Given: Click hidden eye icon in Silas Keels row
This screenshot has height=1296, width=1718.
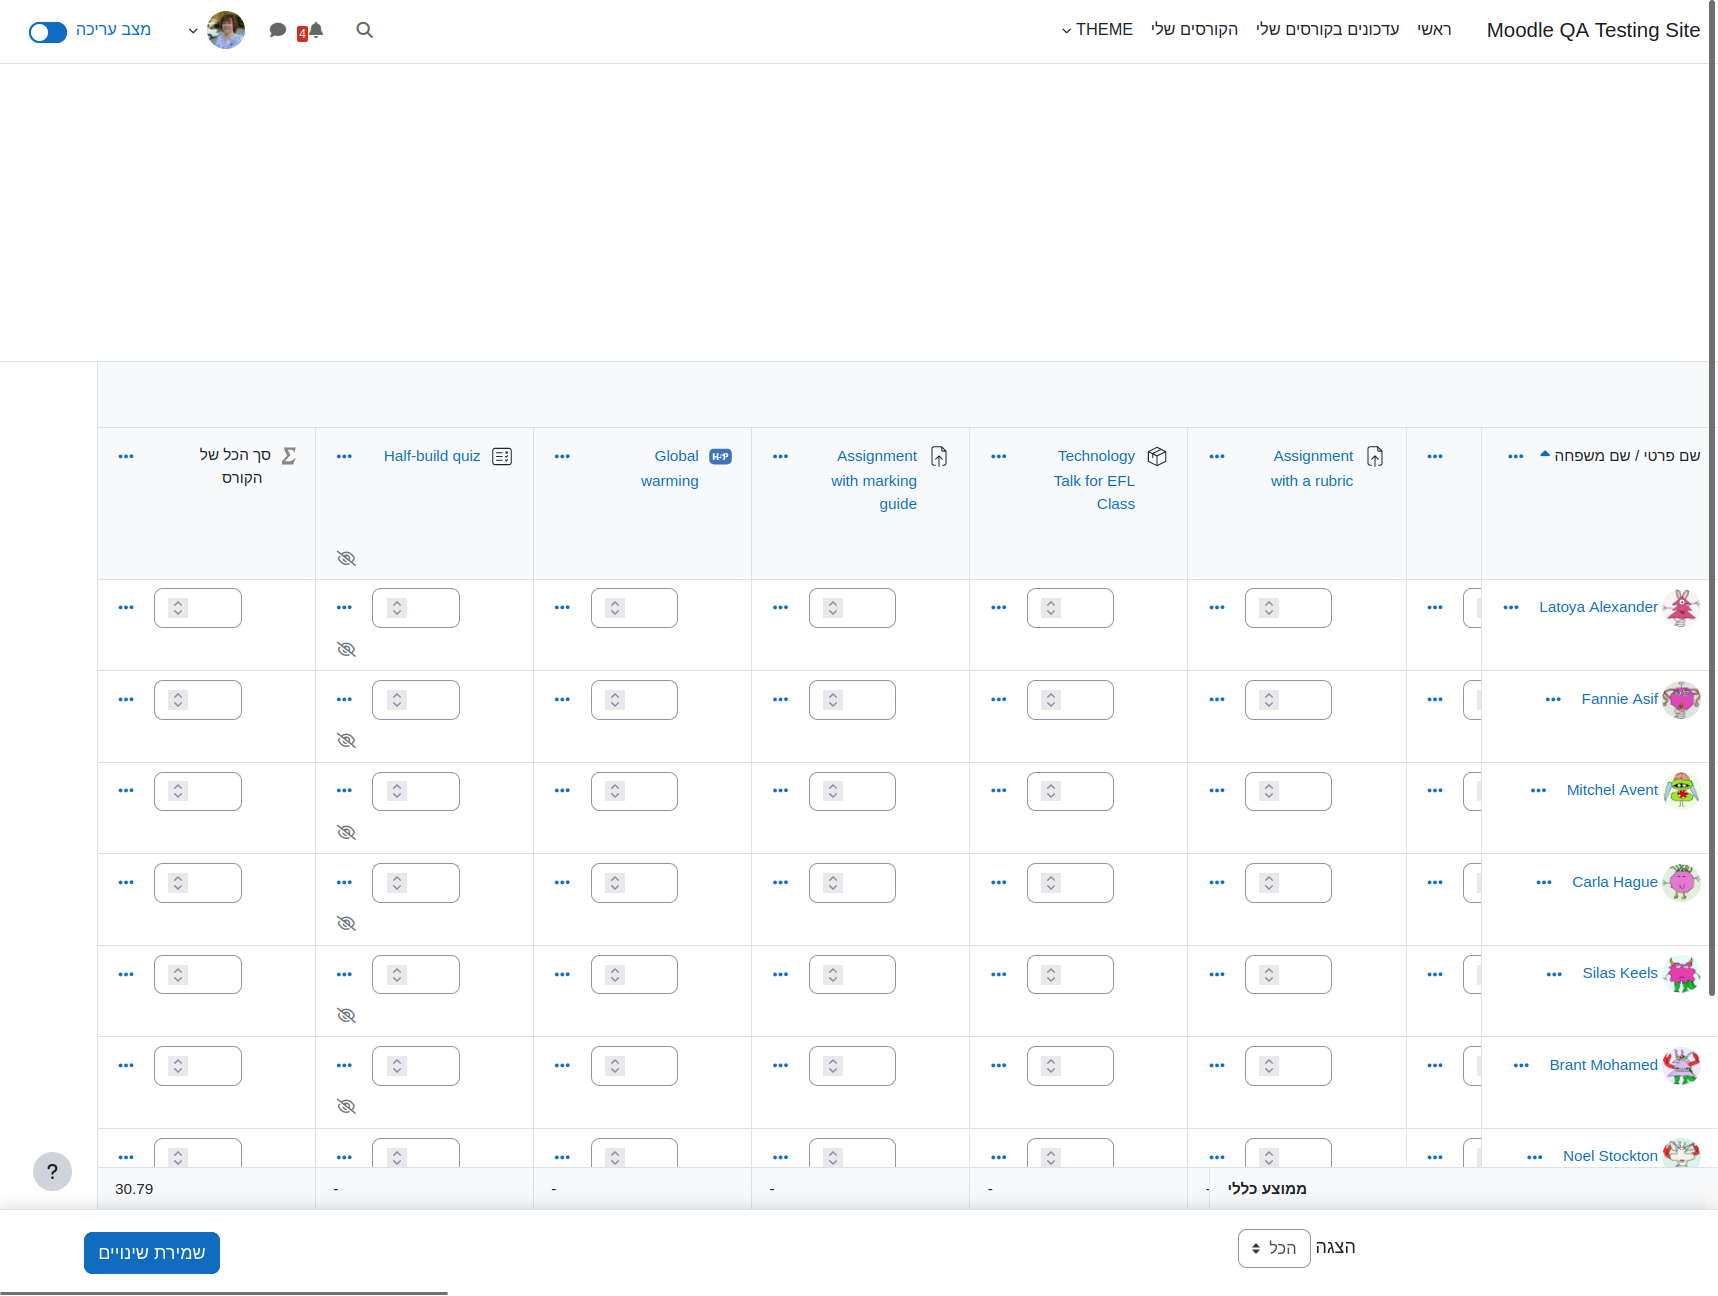Looking at the screenshot, I should pos(347,1015).
